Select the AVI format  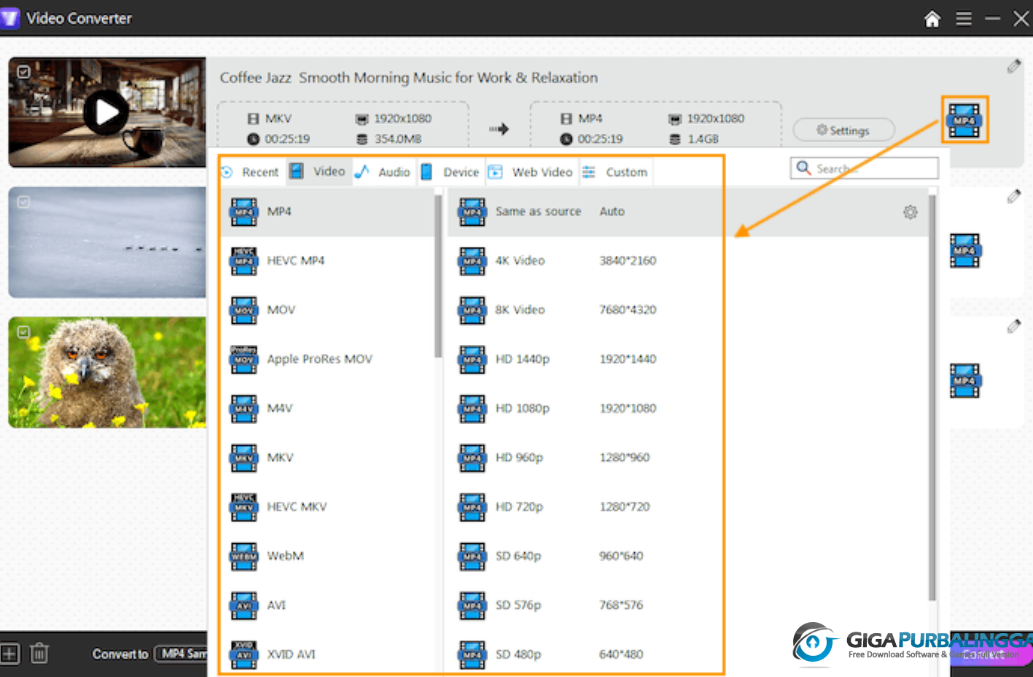pos(327,605)
